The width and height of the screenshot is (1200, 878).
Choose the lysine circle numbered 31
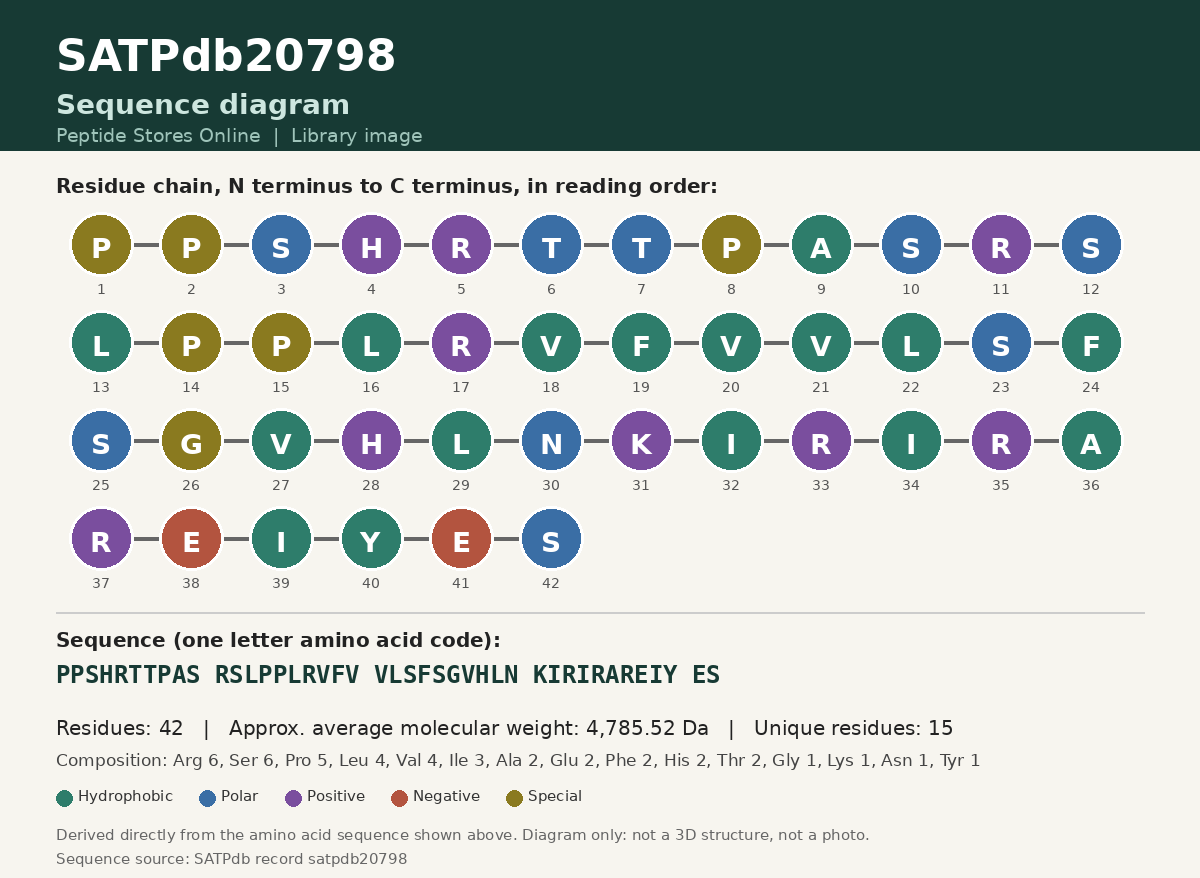[x=641, y=441]
